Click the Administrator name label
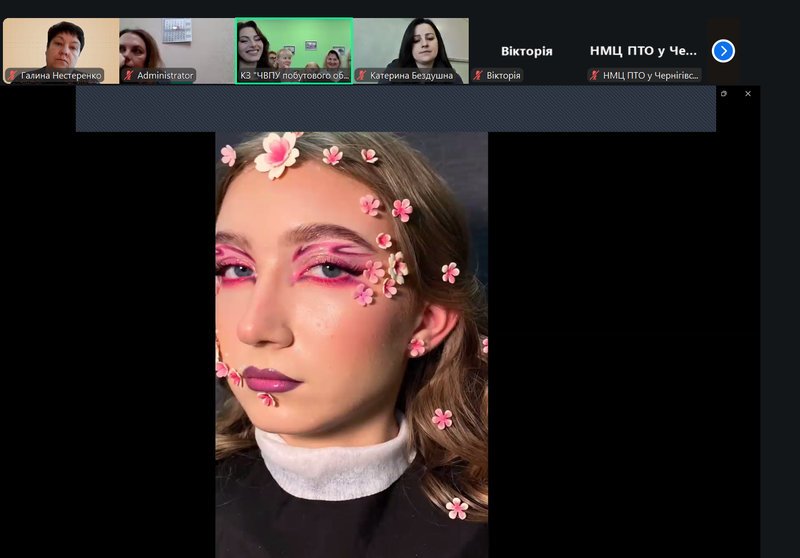This screenshot has height=558, width=800. (165, 75)
